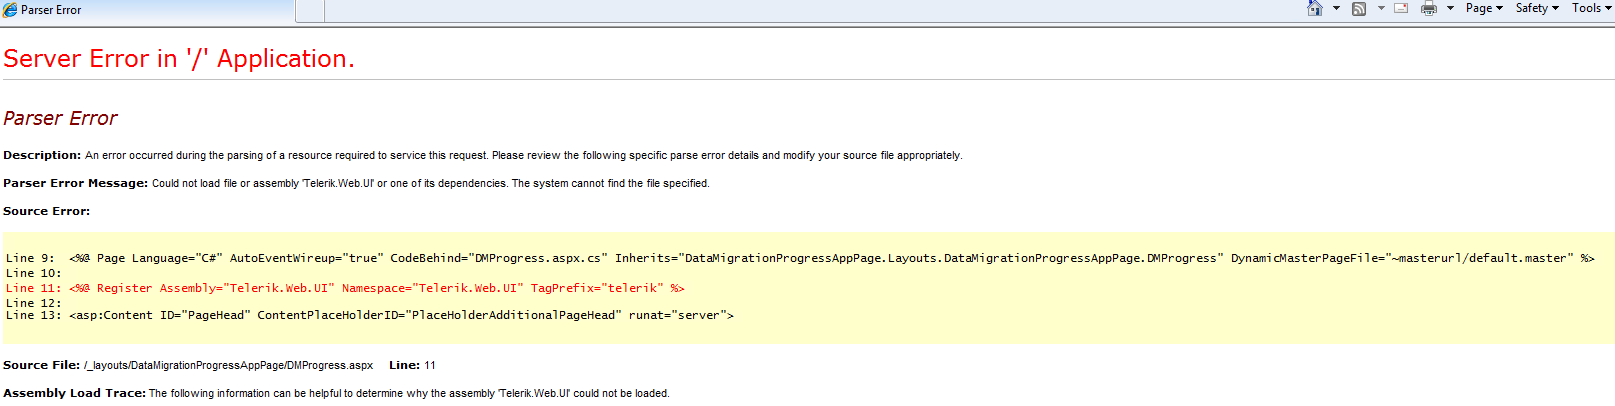
Task: Expand the dropdown arrow next to Print
Action: coord(1450,8)
